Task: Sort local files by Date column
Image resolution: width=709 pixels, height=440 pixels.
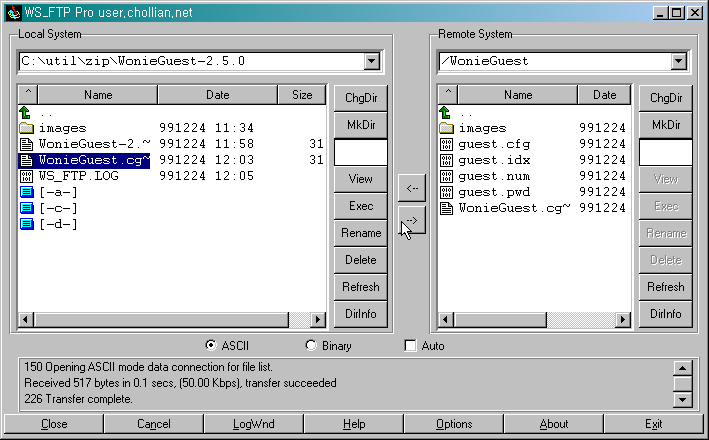Action: click(x=217, y=95)
